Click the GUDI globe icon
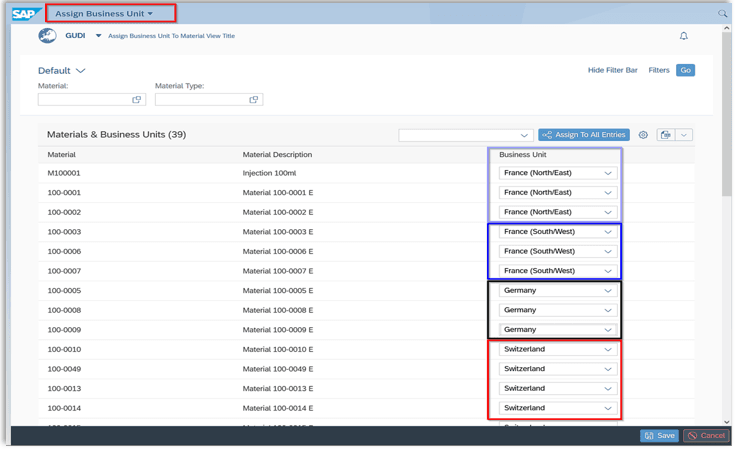Viewport: 744px width, 451px height. tap(47, 36)
